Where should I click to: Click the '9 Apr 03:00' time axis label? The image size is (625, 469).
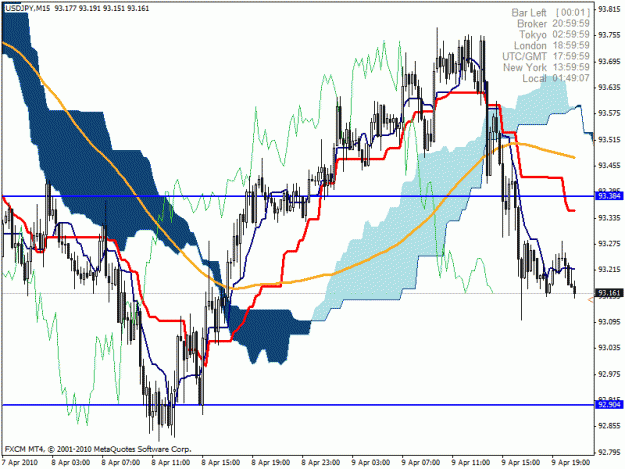pos(371,462)
